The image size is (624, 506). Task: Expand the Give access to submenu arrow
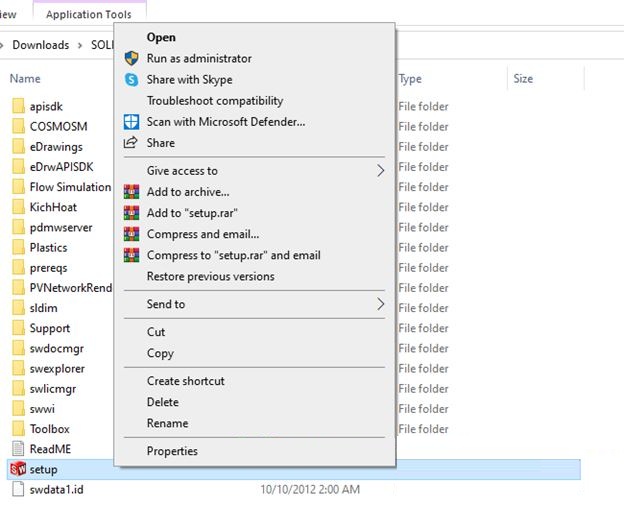click(x=380, y=171)
